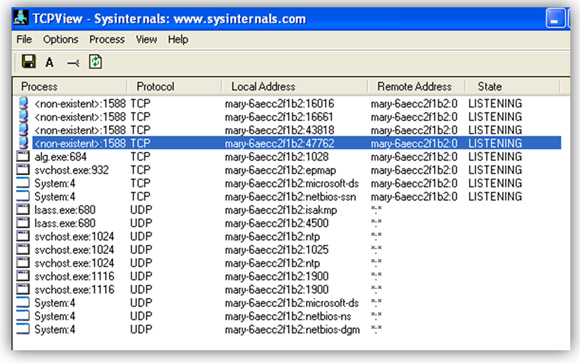This screenshot has height=363, width=580.
Task: Click process icon on port 43818 row
Action: (23, 130)
